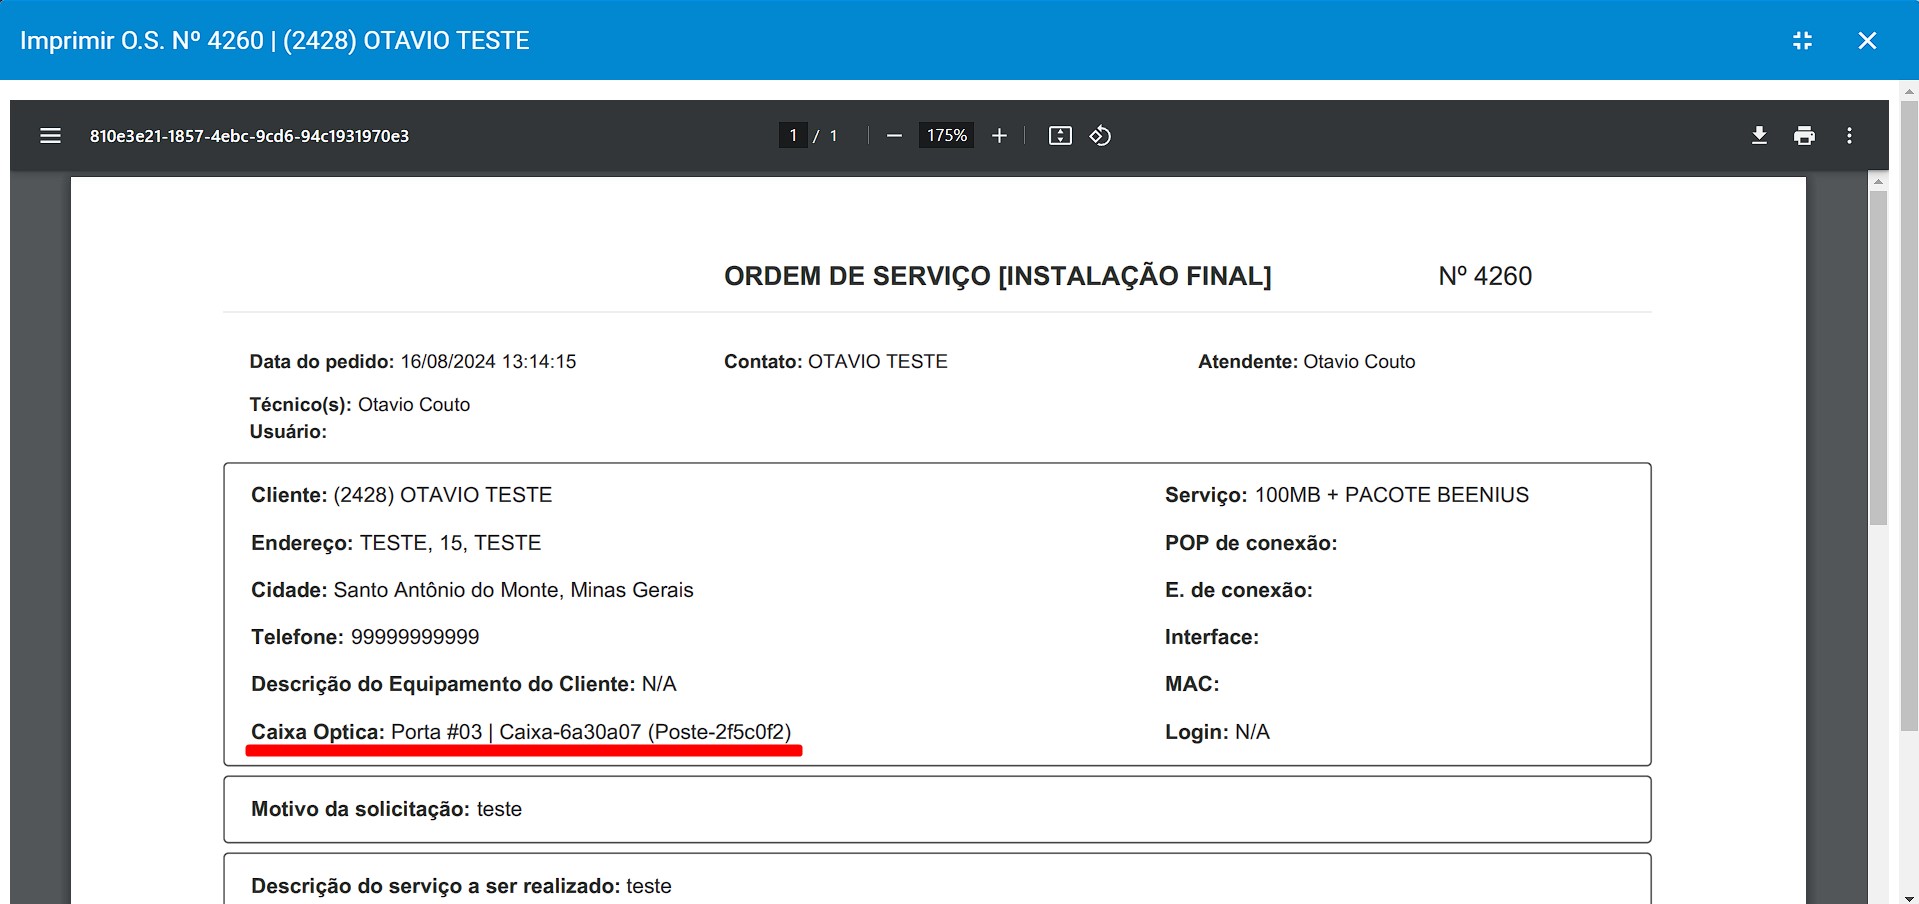Download the PDF file

click(1759, 136)
